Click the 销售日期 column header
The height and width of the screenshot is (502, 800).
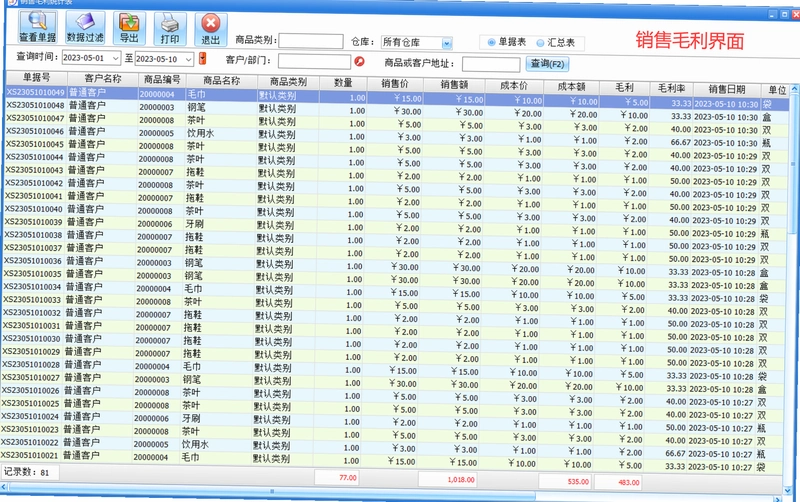pyautogui.click(x=727, y=89)
